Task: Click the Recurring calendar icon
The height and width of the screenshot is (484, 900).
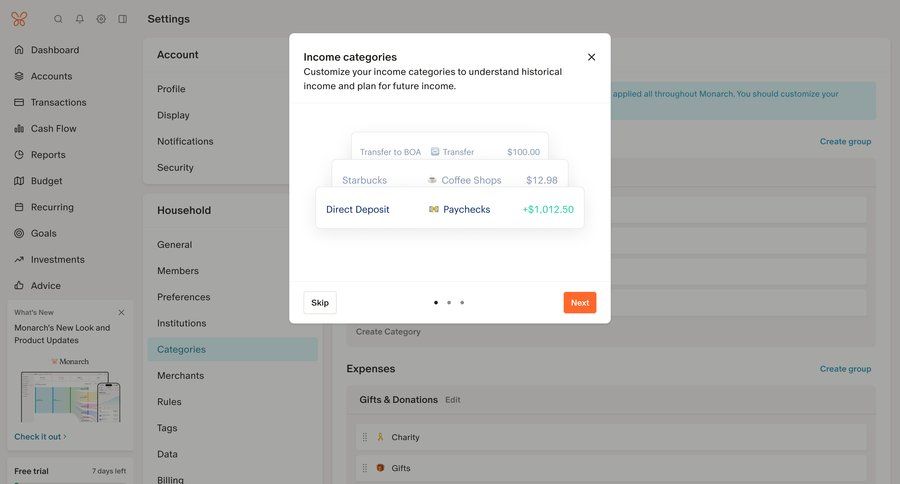Action: (19, 207)
